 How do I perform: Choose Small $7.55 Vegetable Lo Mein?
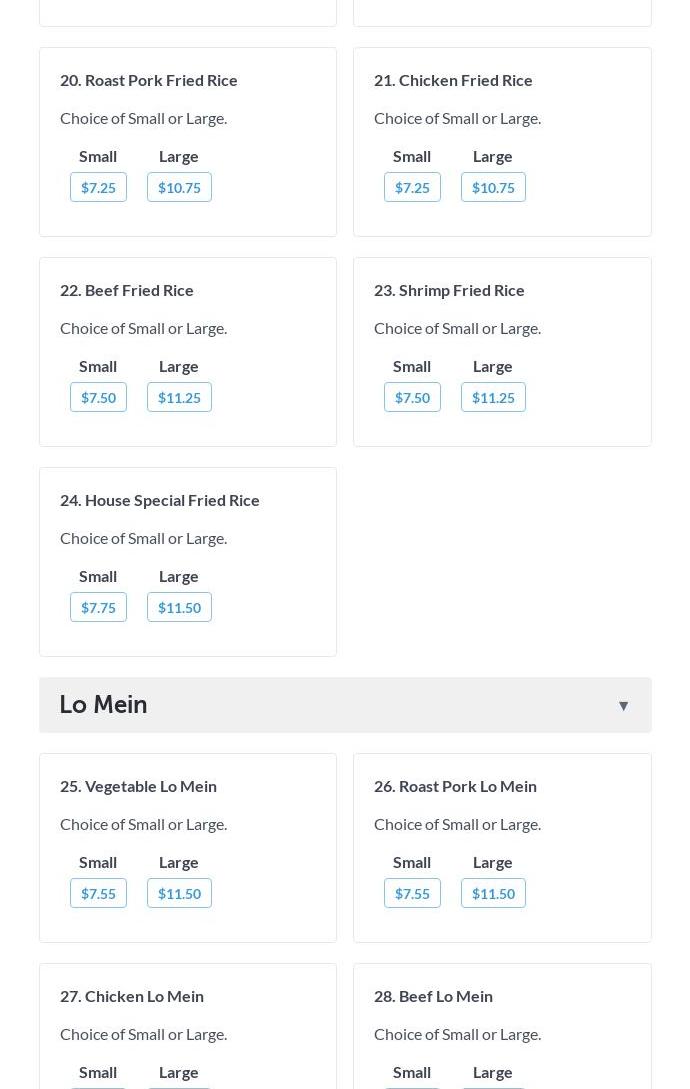click(x=98, y=894)
